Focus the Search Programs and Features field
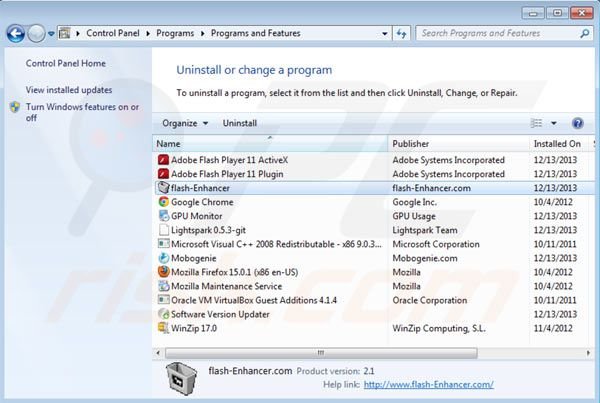The height and width of the screenshot is (403, 600). coord(504,33)
